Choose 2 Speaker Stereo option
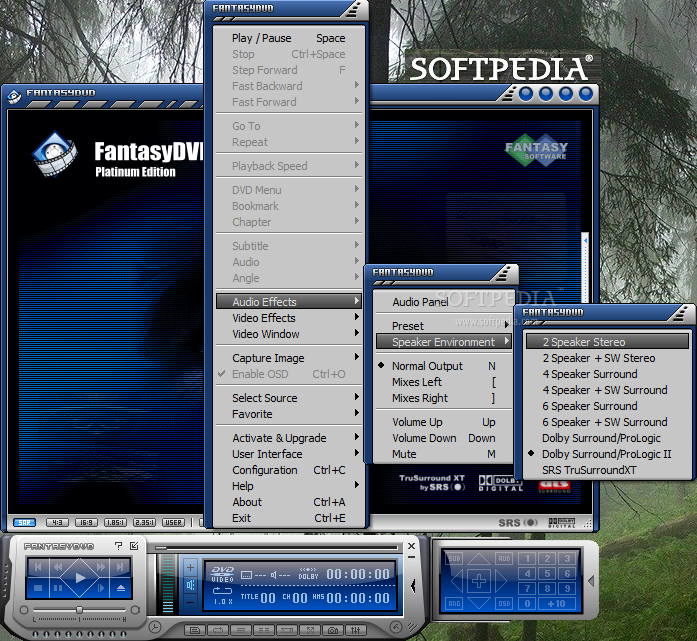 pos(607,342)
